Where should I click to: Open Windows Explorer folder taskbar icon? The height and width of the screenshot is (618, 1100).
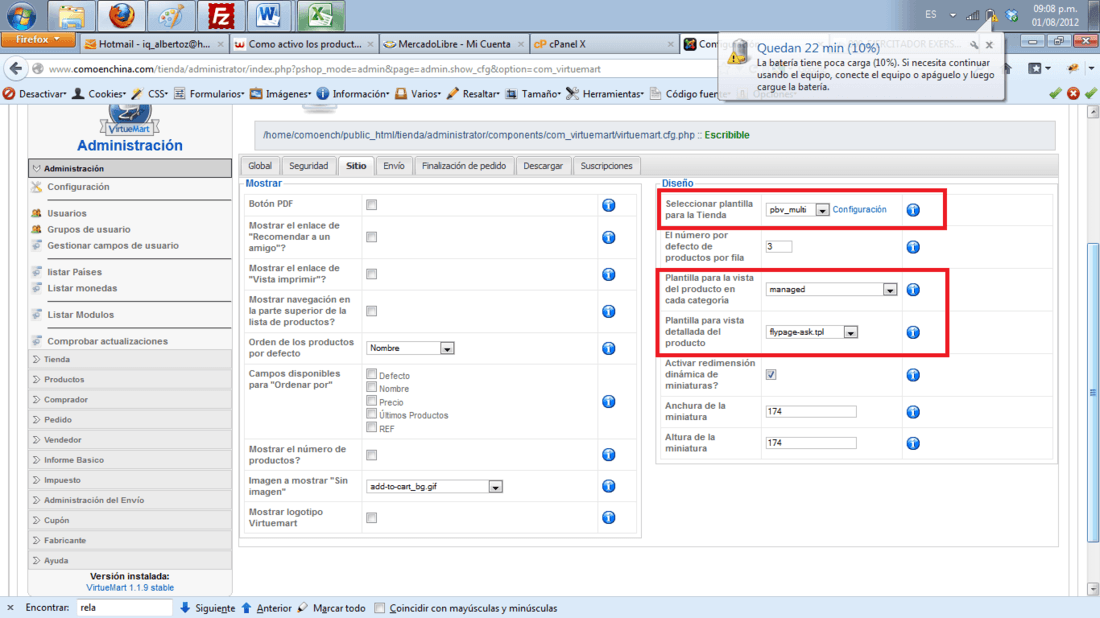coord(71,15)
